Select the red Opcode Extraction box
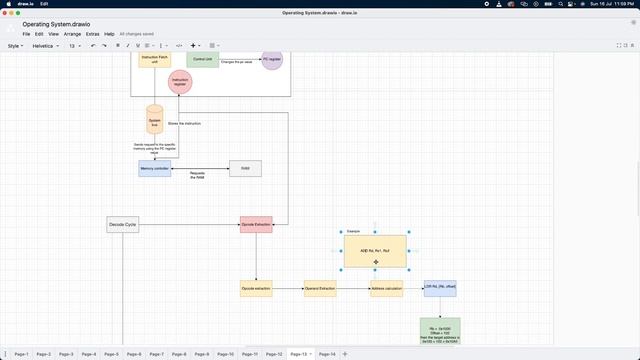 [x=256, y=224]
